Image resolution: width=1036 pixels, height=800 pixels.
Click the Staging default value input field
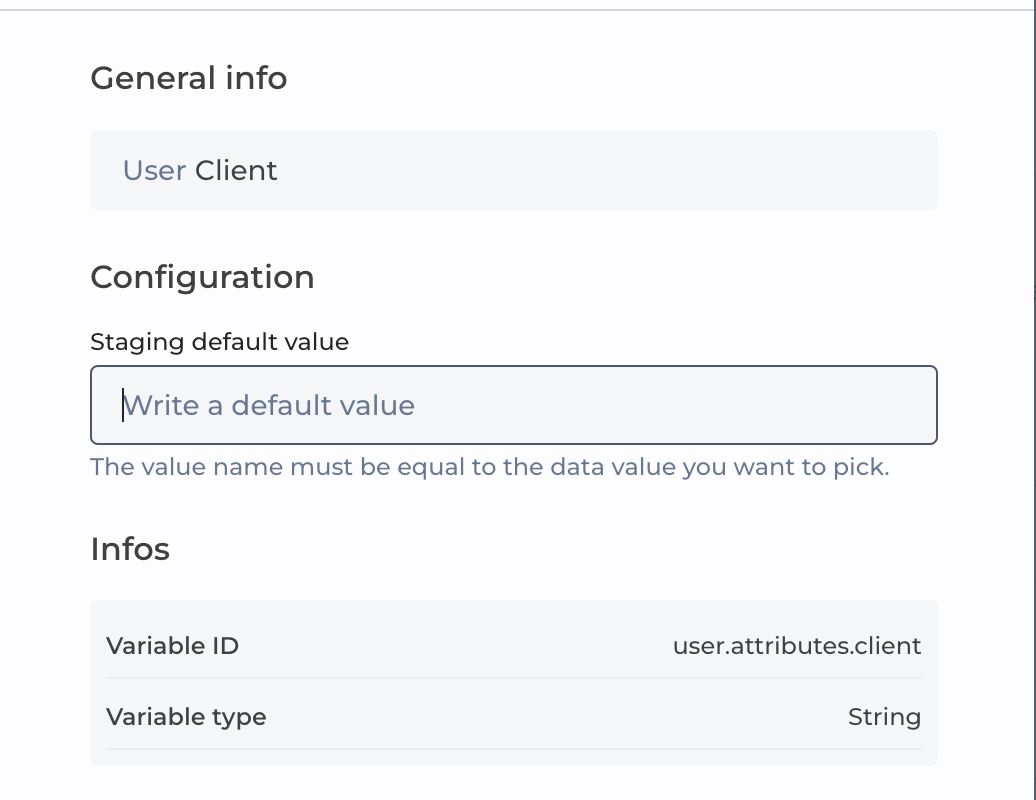pos(513,405)
